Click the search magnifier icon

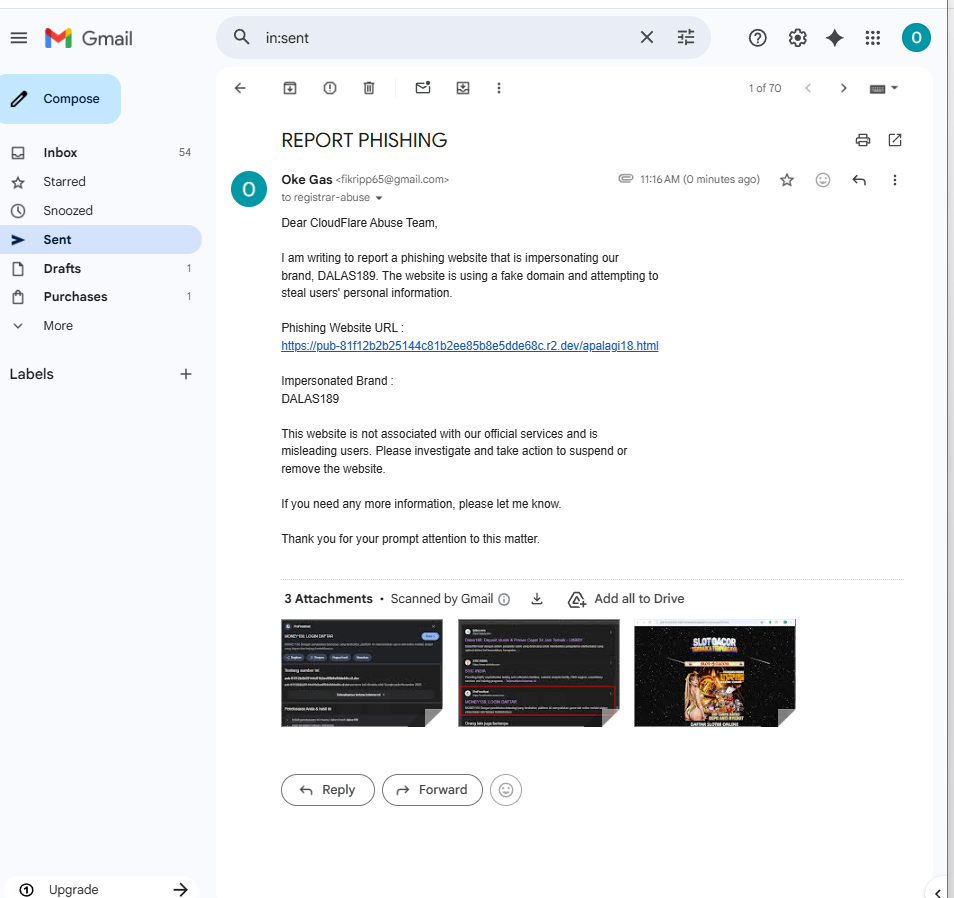(x=242, y=37)
